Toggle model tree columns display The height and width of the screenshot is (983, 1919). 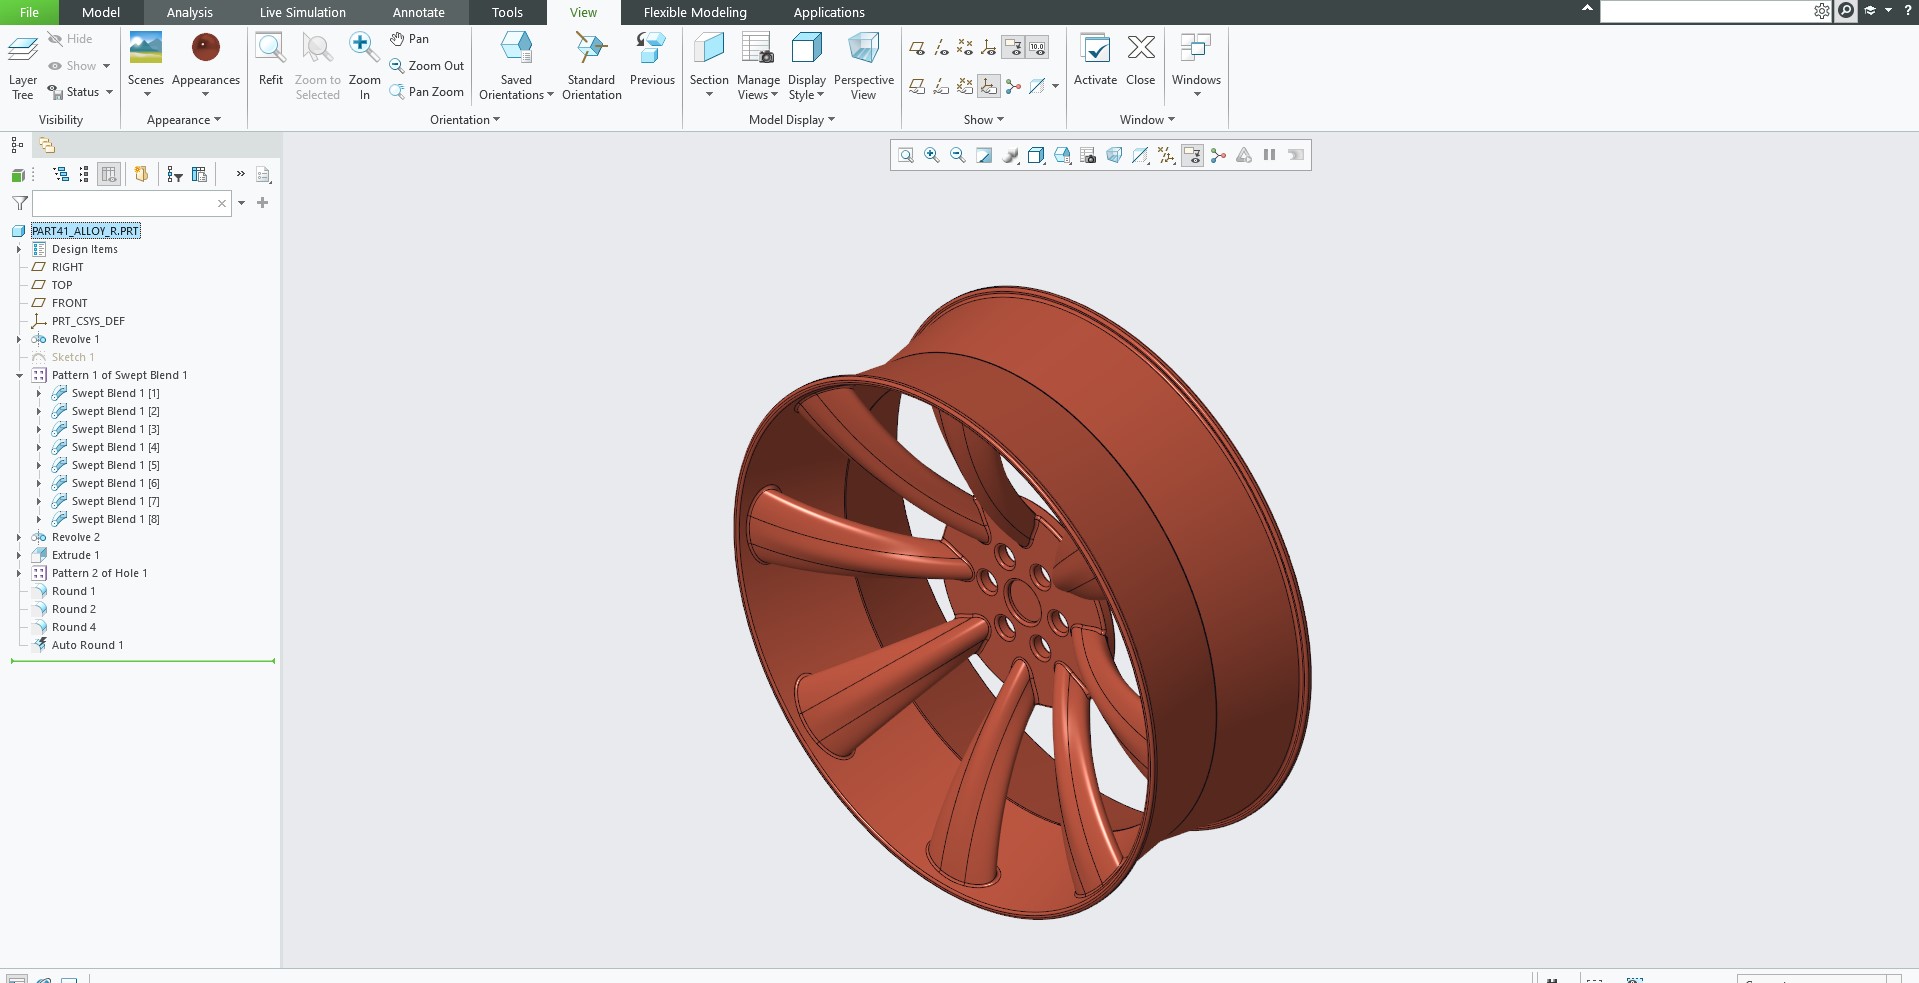109,174
